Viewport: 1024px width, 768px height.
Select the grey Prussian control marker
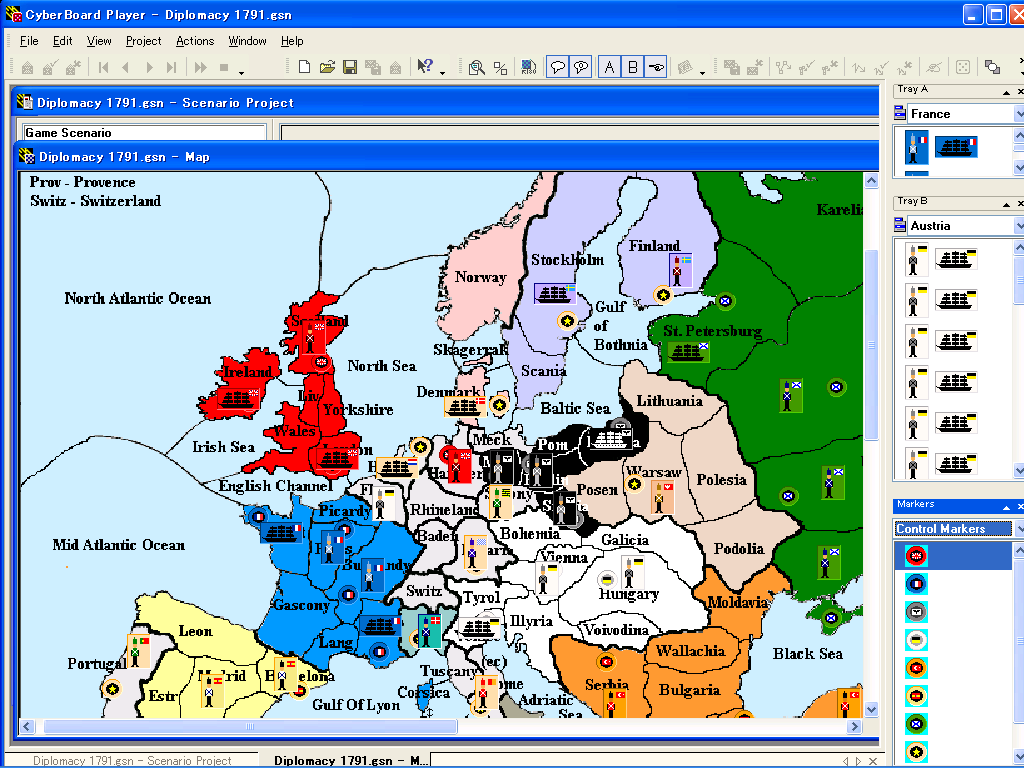[x=916, y=612]
